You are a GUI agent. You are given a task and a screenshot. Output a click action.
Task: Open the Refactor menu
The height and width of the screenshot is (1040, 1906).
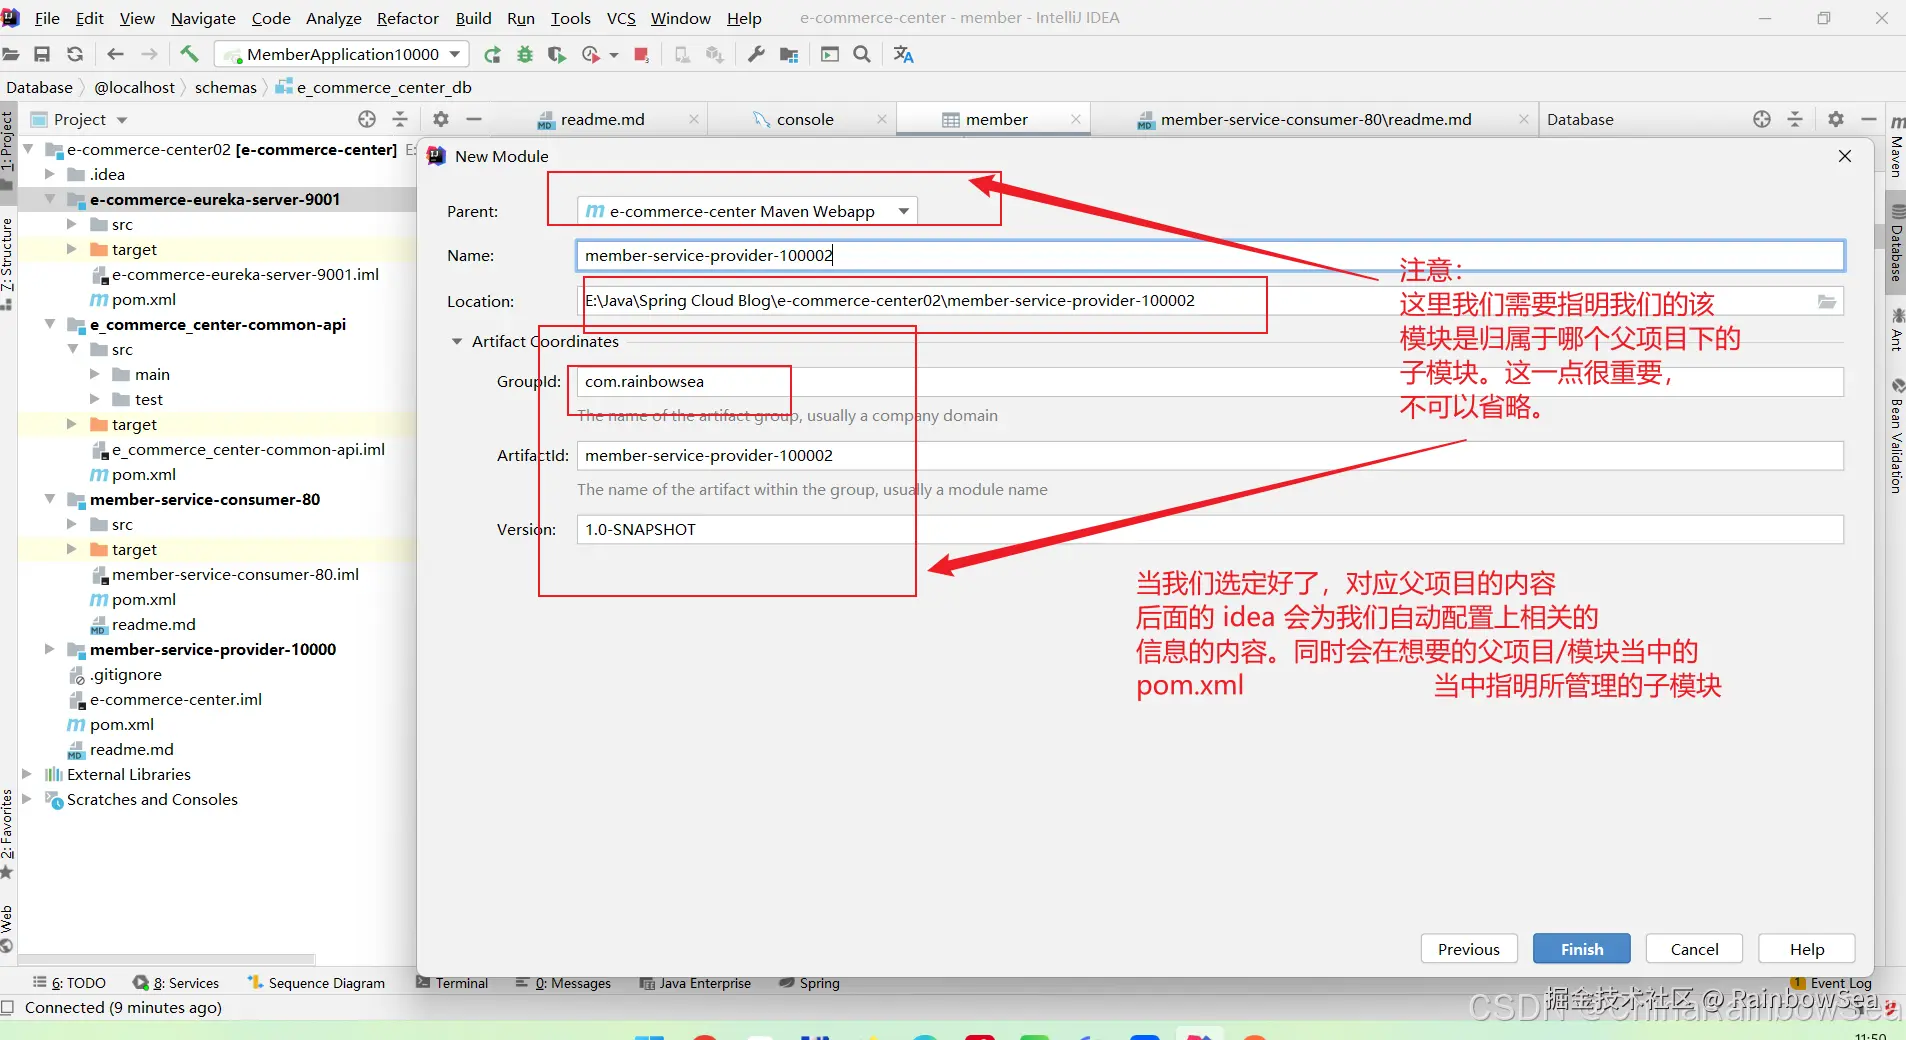[407, 18]
